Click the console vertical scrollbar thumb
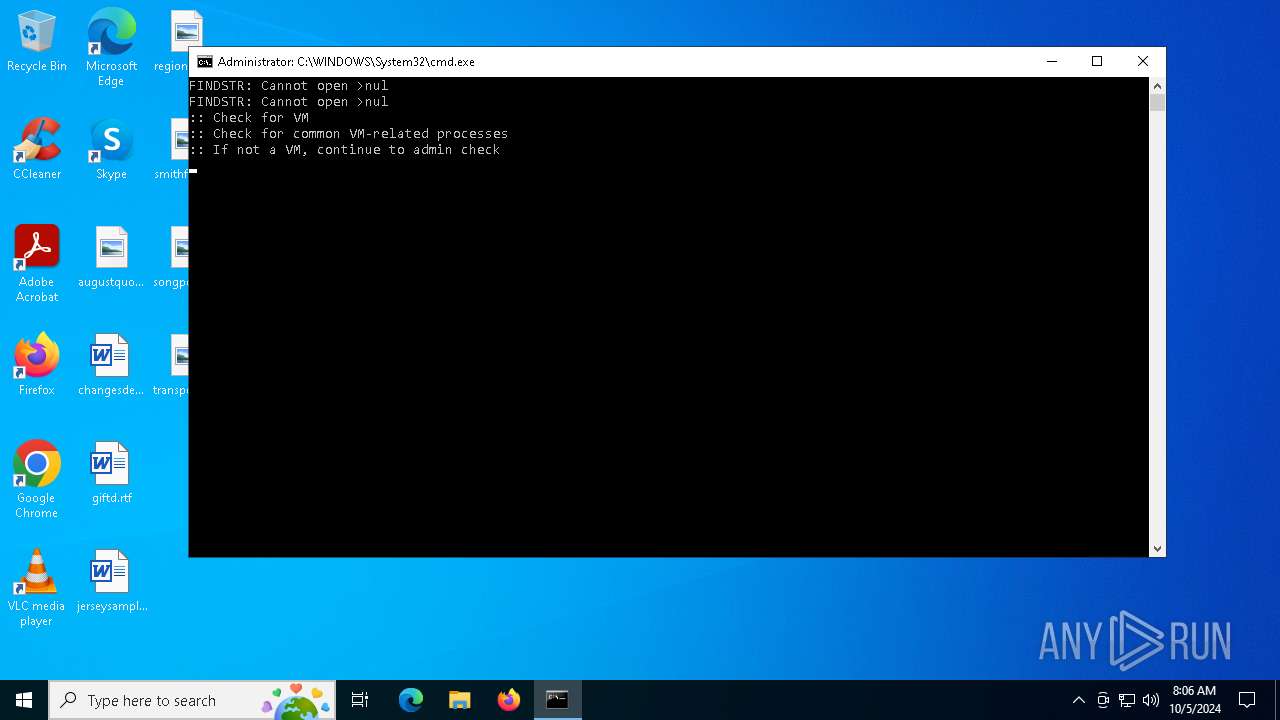 (x=1157, y=103)
